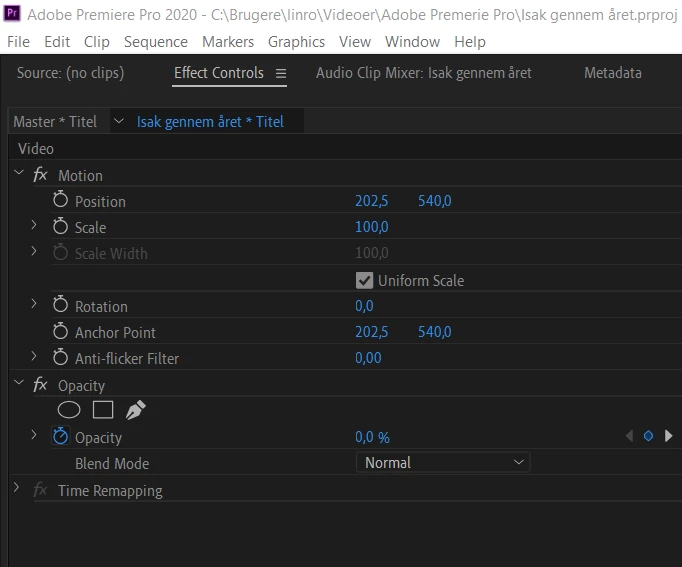Expand the Scale property
The height and width of the screenshot is (567, 682).
33,225
